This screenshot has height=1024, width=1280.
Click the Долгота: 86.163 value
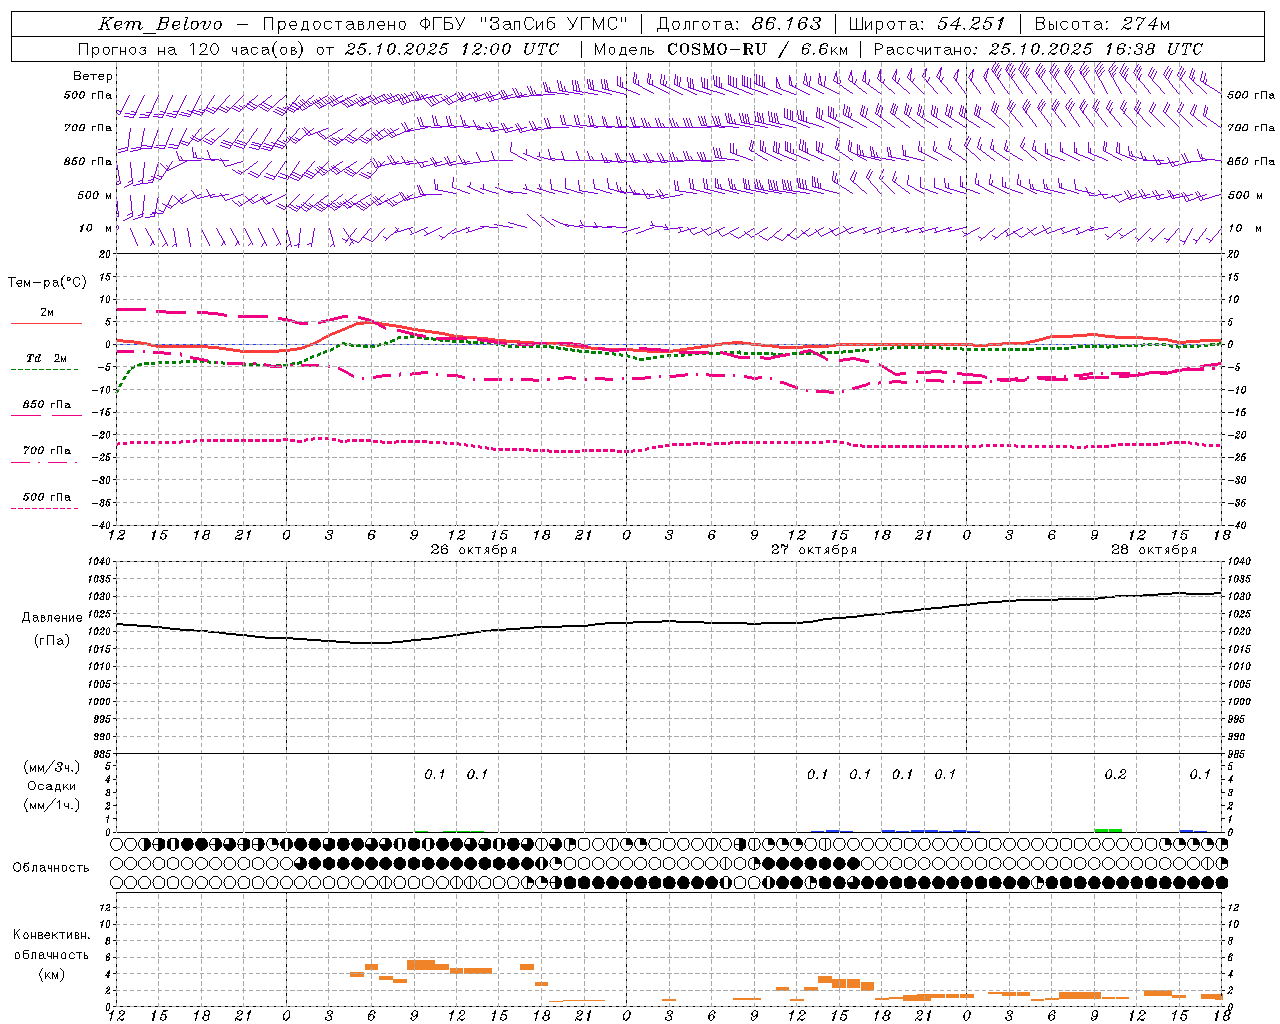[738, 24]
